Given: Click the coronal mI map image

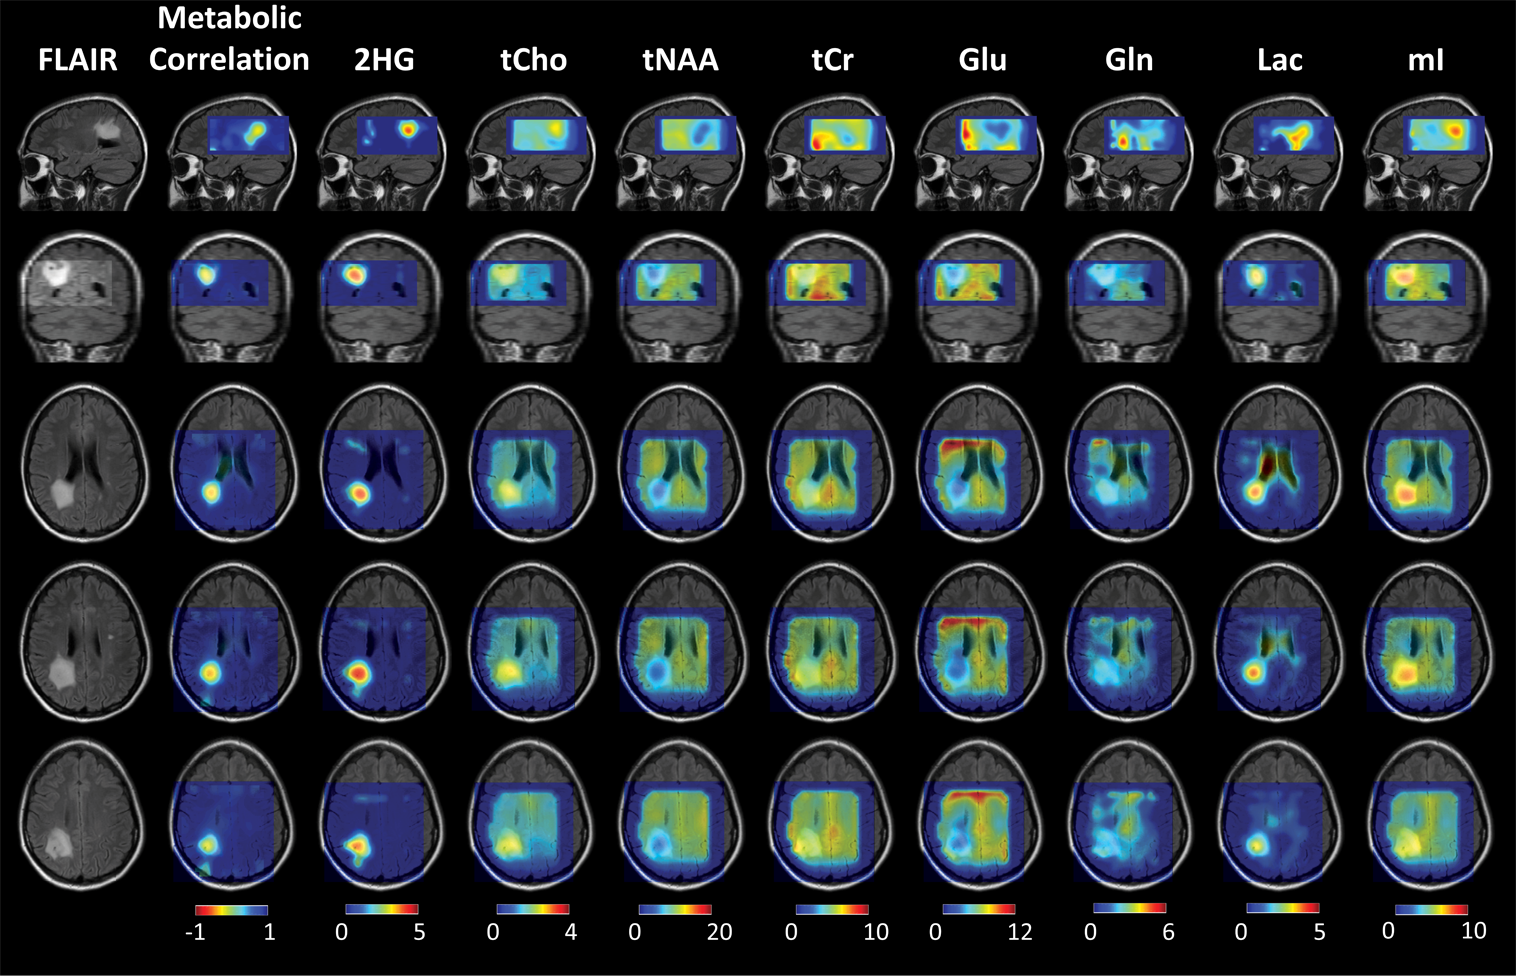Looking at the screenshot, I should pos(1427,297).
